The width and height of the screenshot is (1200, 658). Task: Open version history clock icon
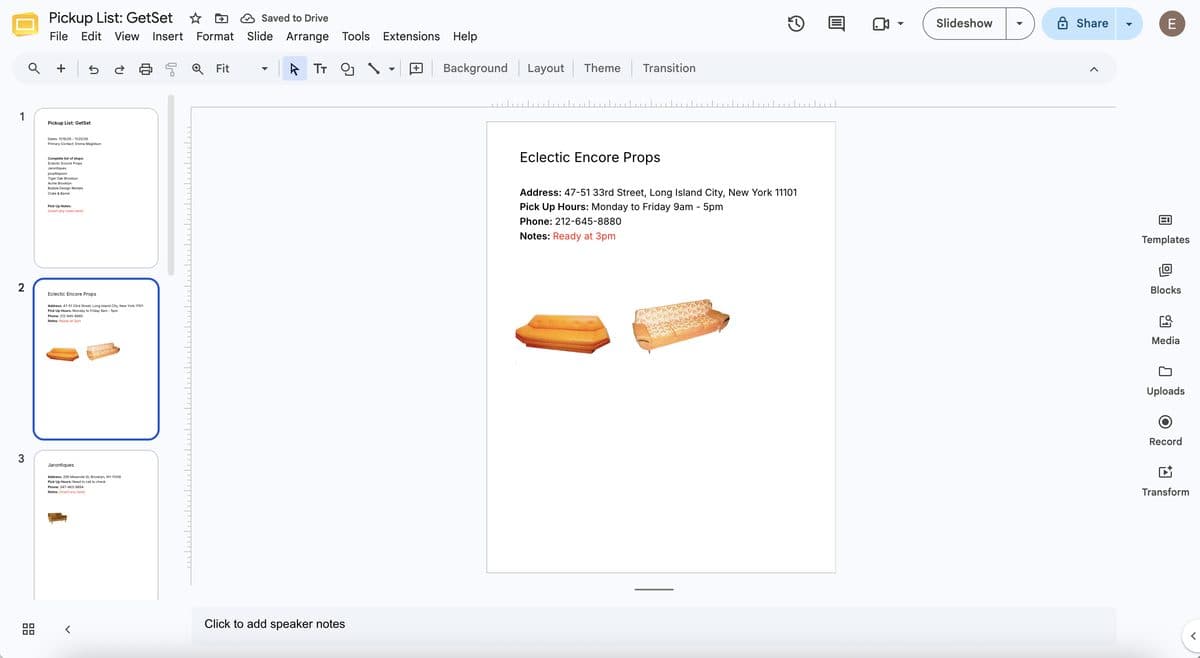[797, 24]
